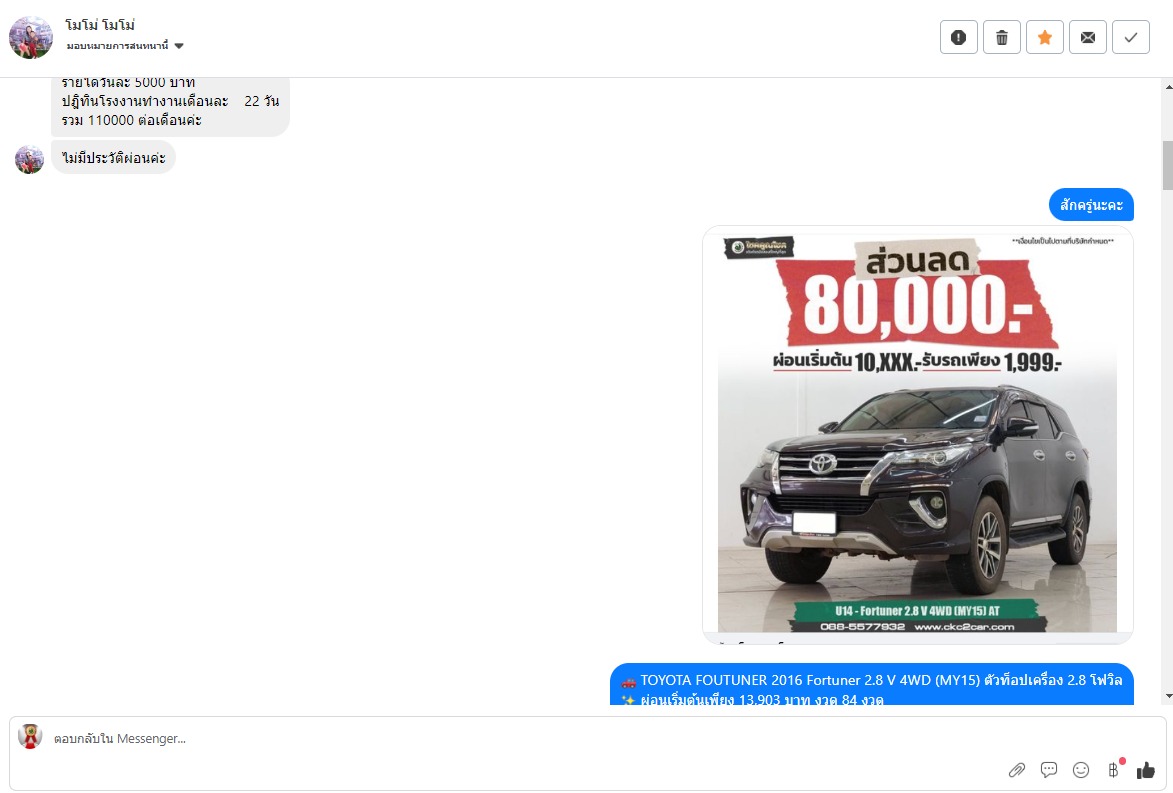The height and width of the screenshot is (793, 1173).
Task: Focus the reply in Messenger input field
Action: pos(524,739)
